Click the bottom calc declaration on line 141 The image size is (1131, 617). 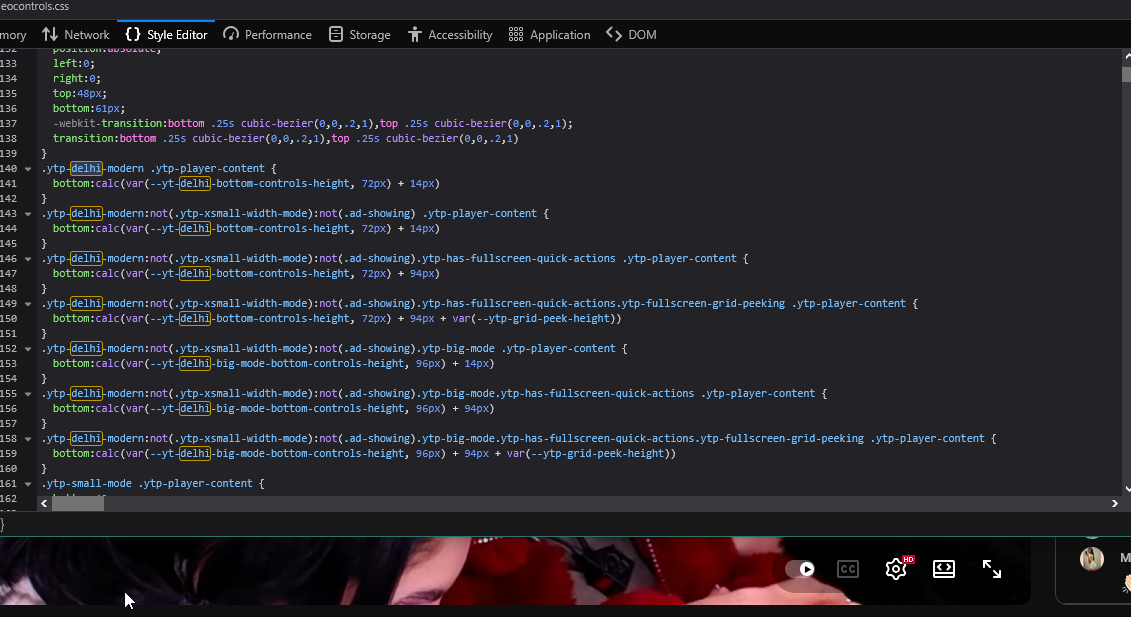[x=246, y=183]
